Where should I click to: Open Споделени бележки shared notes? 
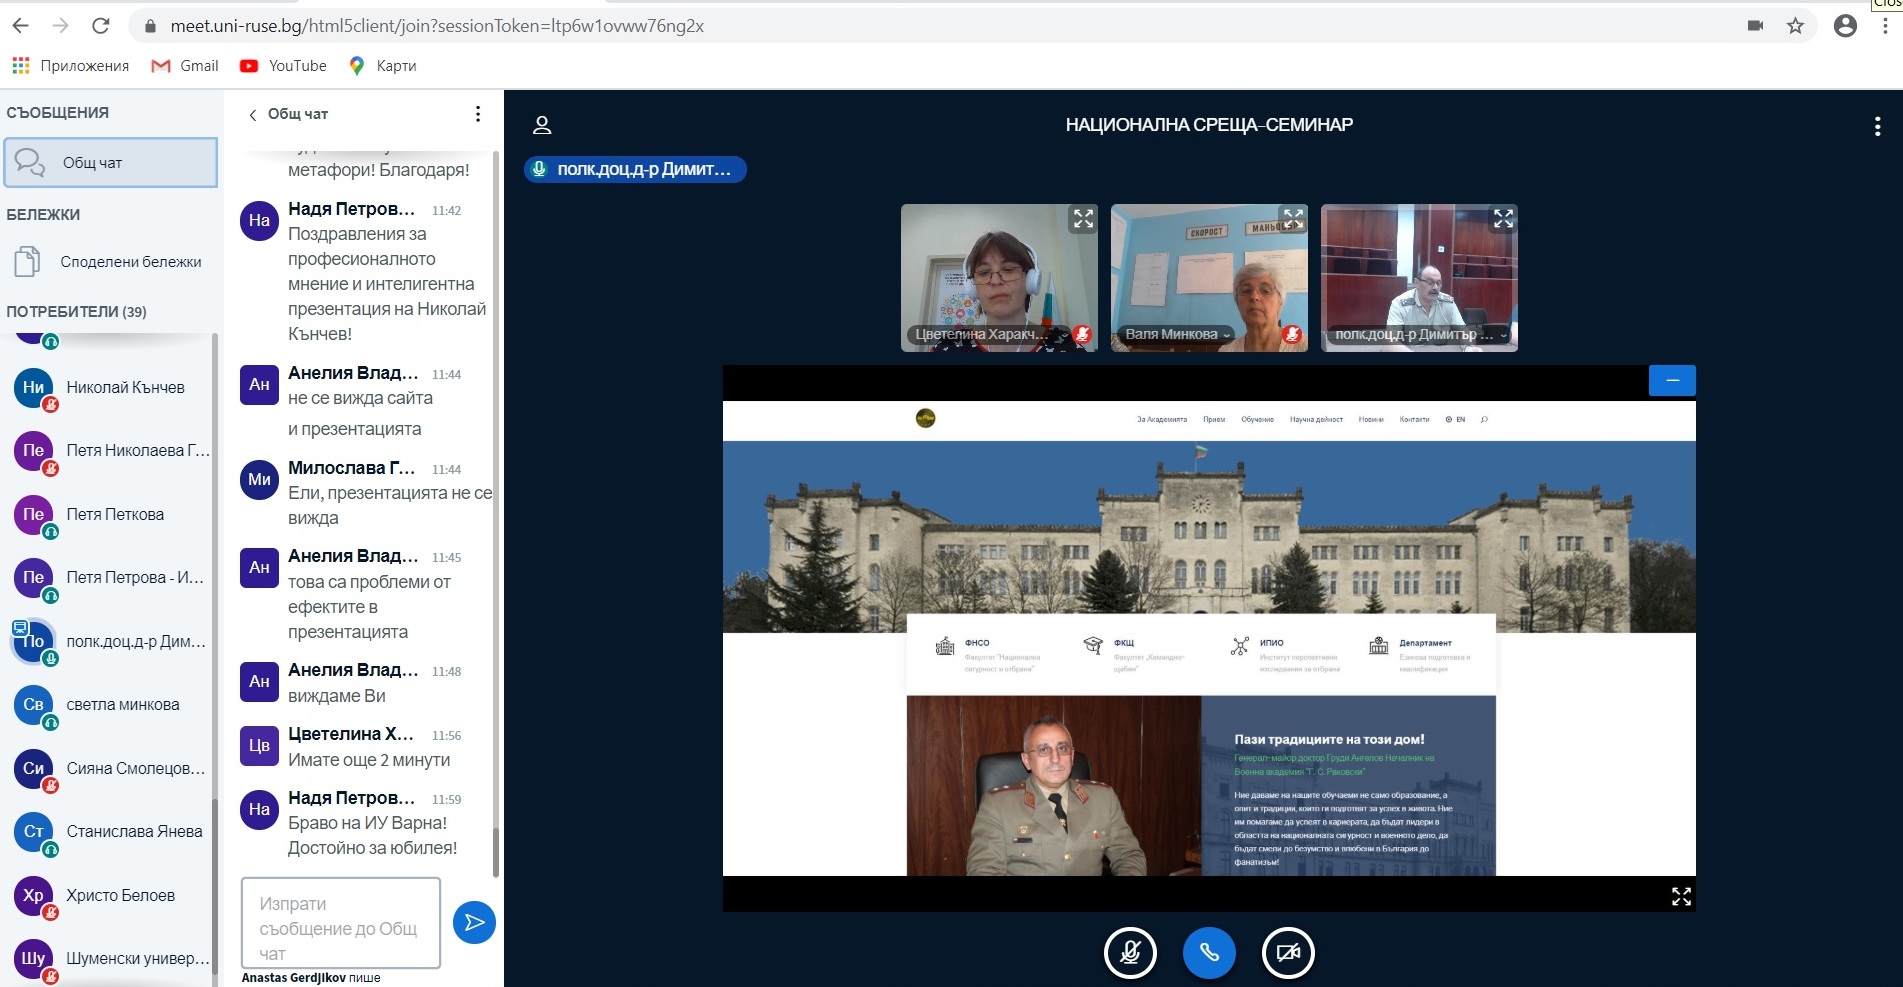point(108,262)
